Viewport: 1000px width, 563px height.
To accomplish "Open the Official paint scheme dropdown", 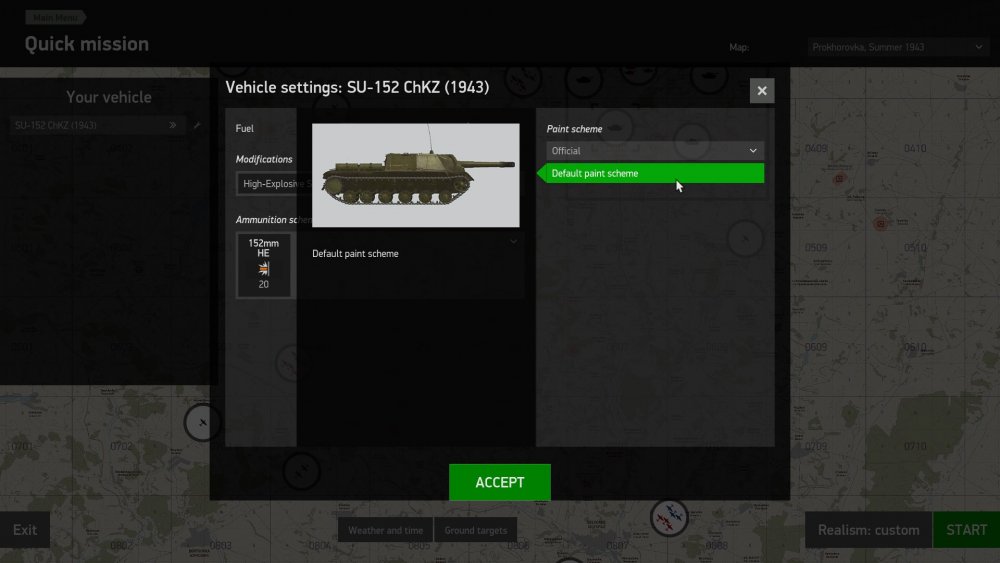I will [x=655, y=150].
